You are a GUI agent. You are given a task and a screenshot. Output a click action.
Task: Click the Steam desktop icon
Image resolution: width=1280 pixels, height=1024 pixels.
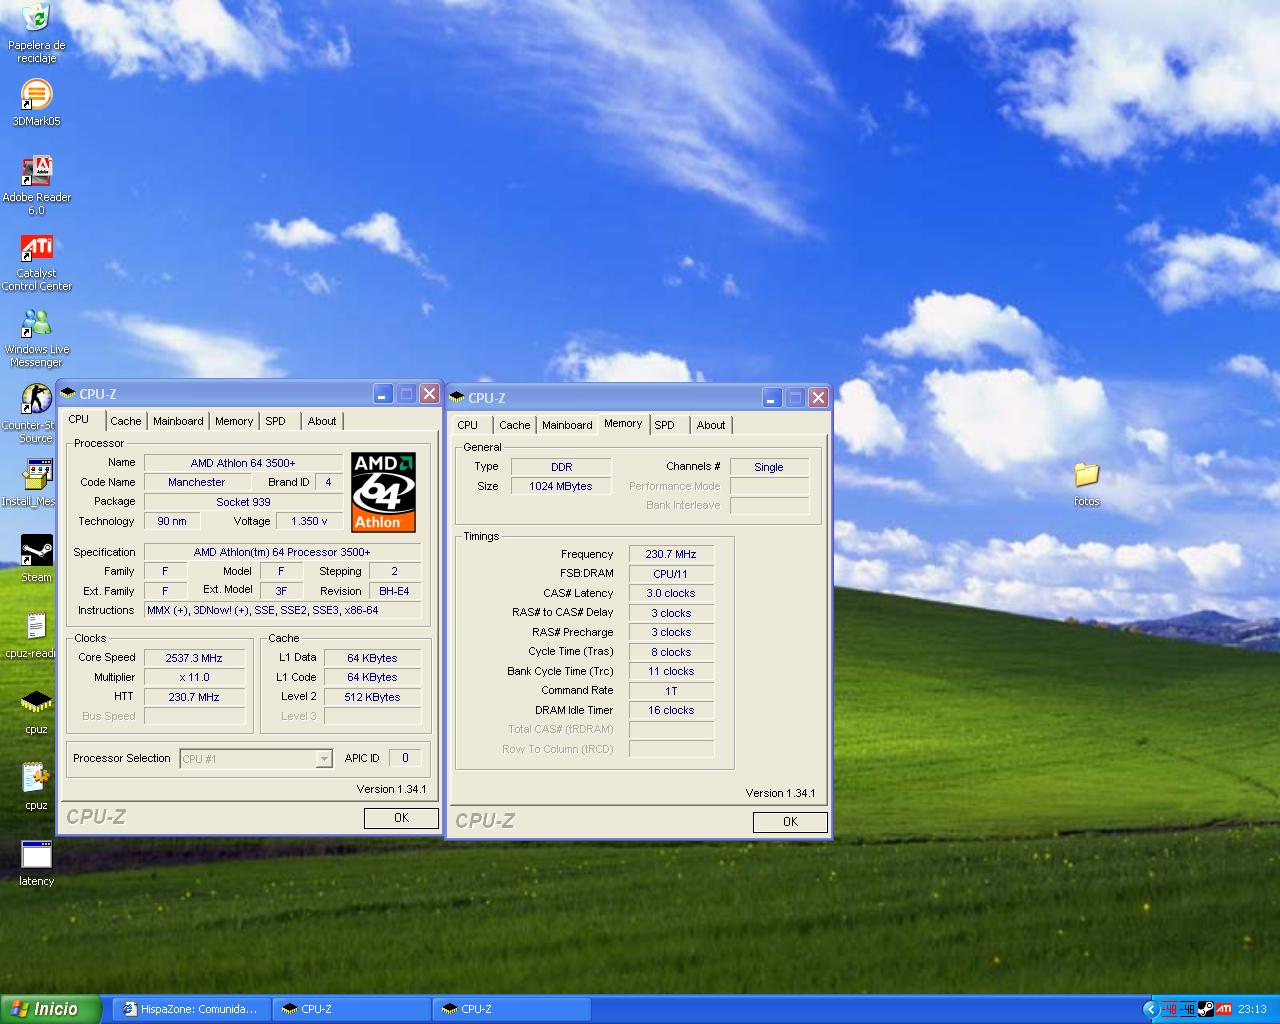(x=36, y=551)
